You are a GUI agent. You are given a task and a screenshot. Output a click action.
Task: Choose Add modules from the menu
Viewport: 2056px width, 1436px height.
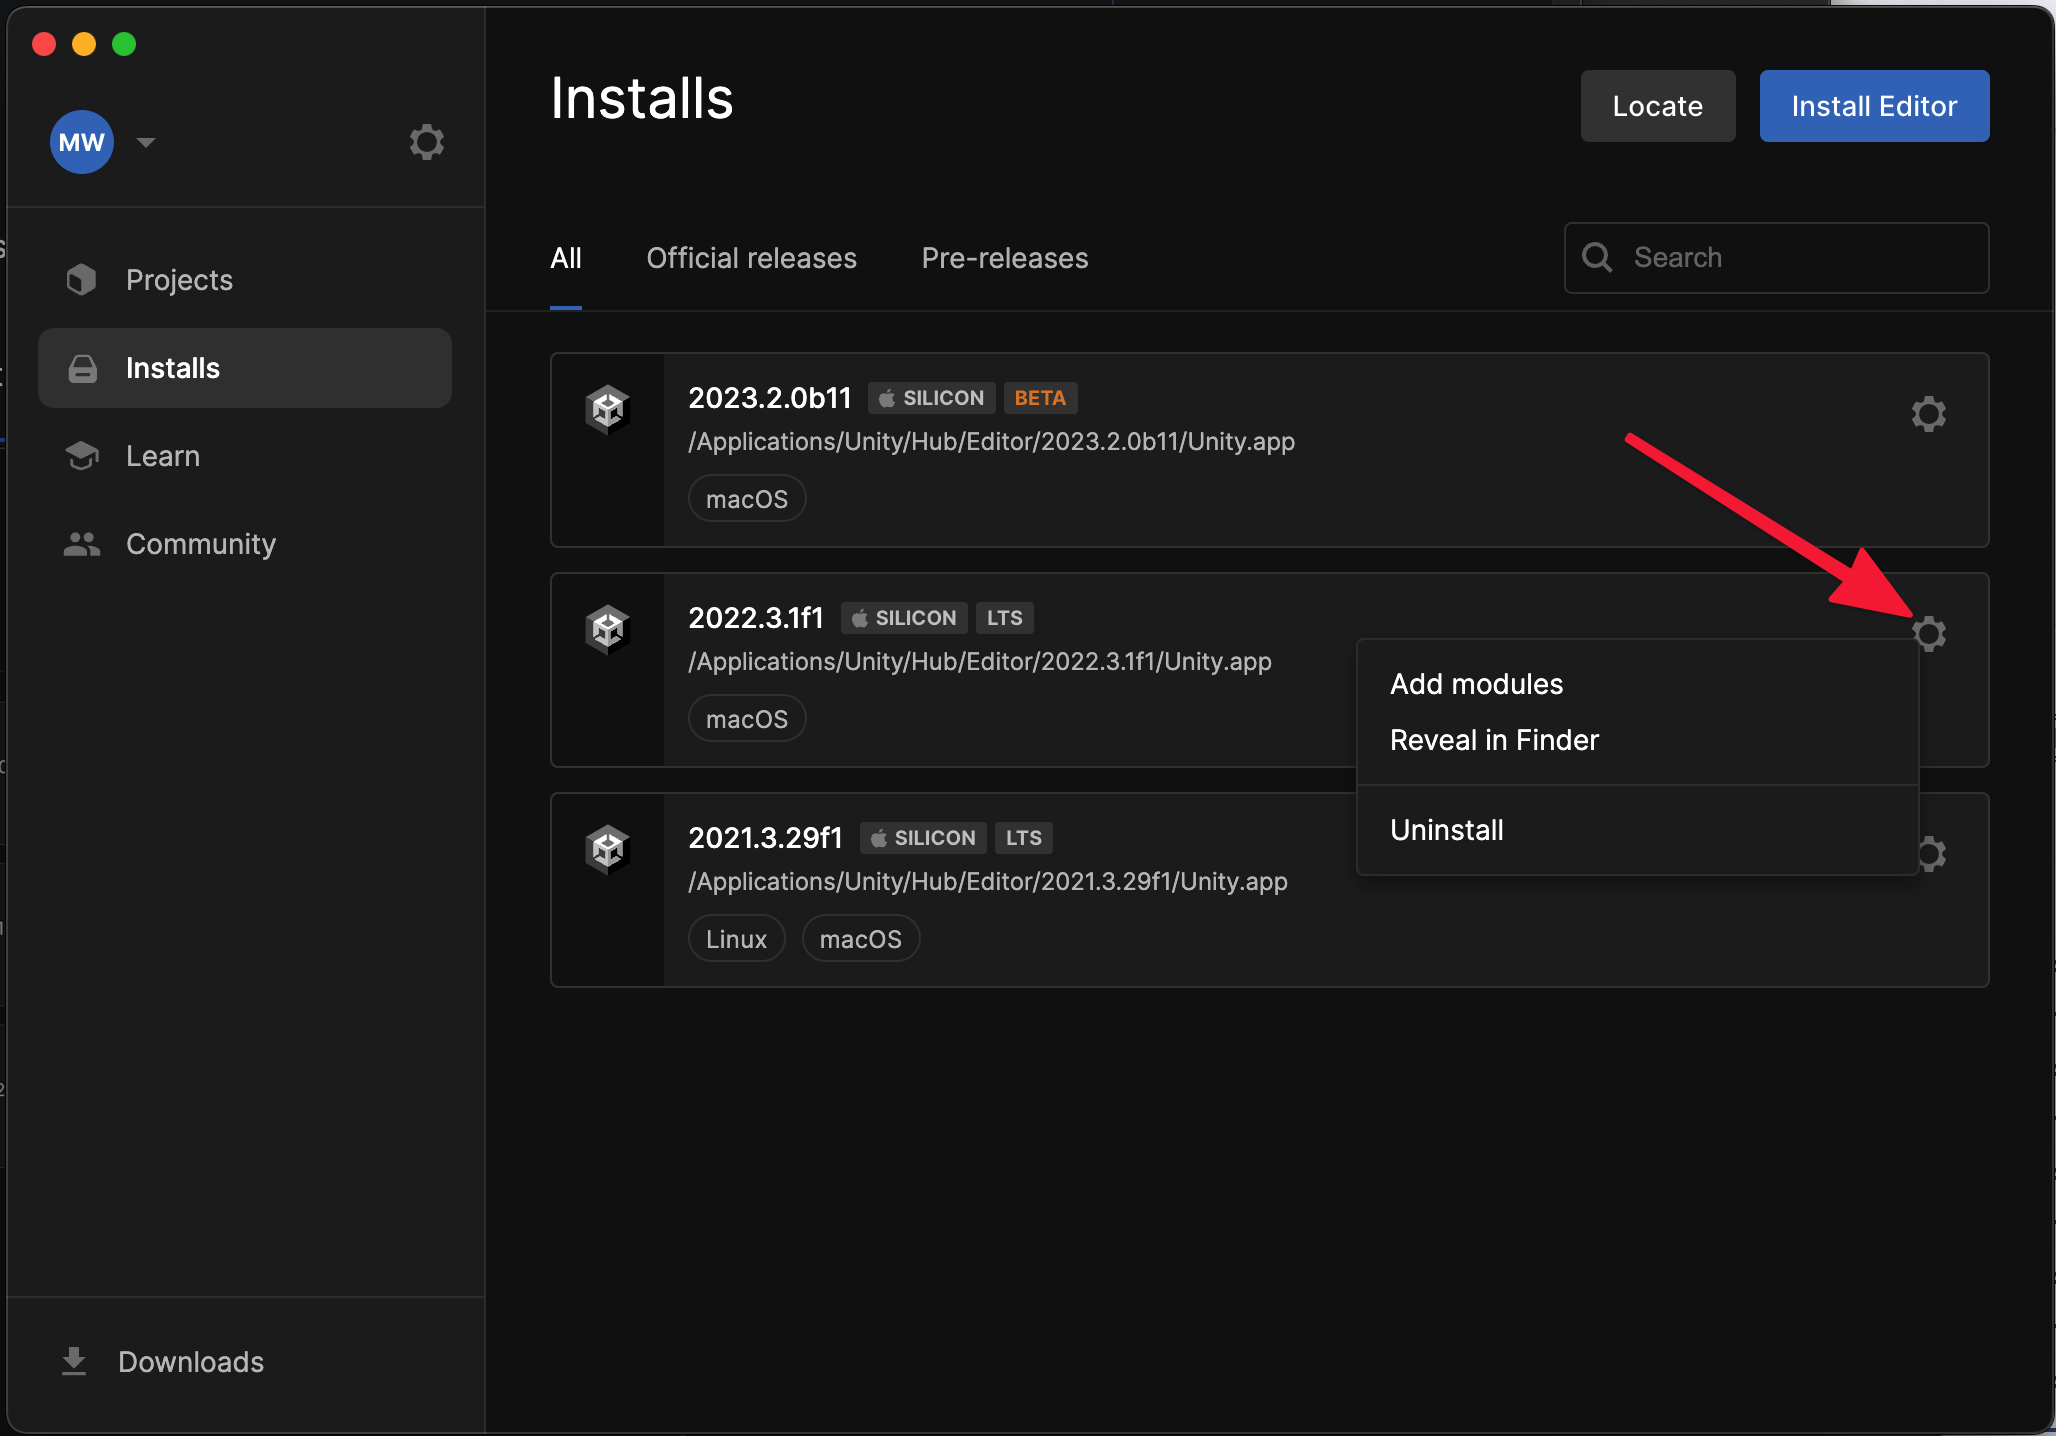1476,684
